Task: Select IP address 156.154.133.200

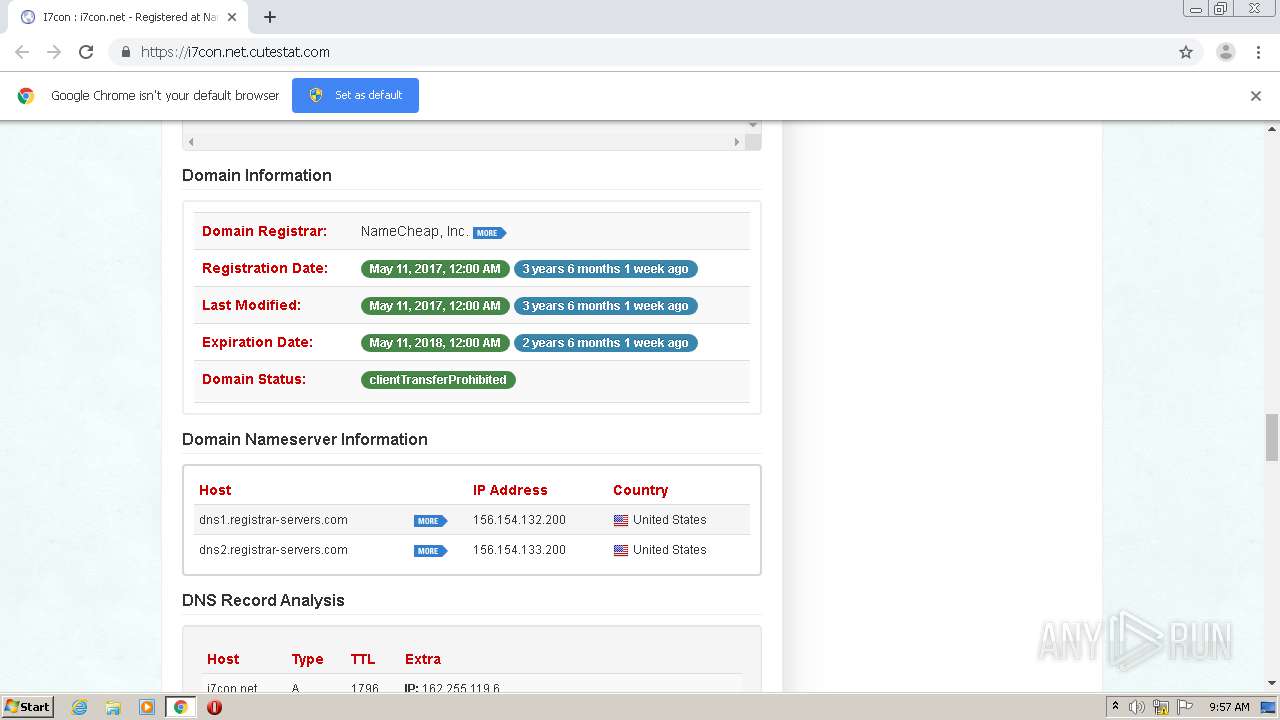Action: point(519,550)
